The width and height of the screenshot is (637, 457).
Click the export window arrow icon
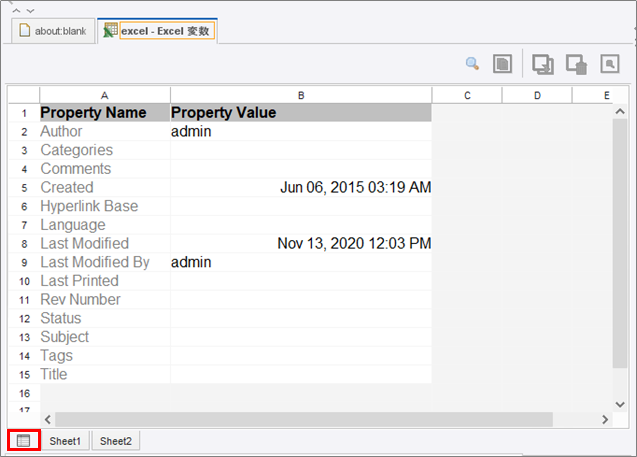pos(543,64)
